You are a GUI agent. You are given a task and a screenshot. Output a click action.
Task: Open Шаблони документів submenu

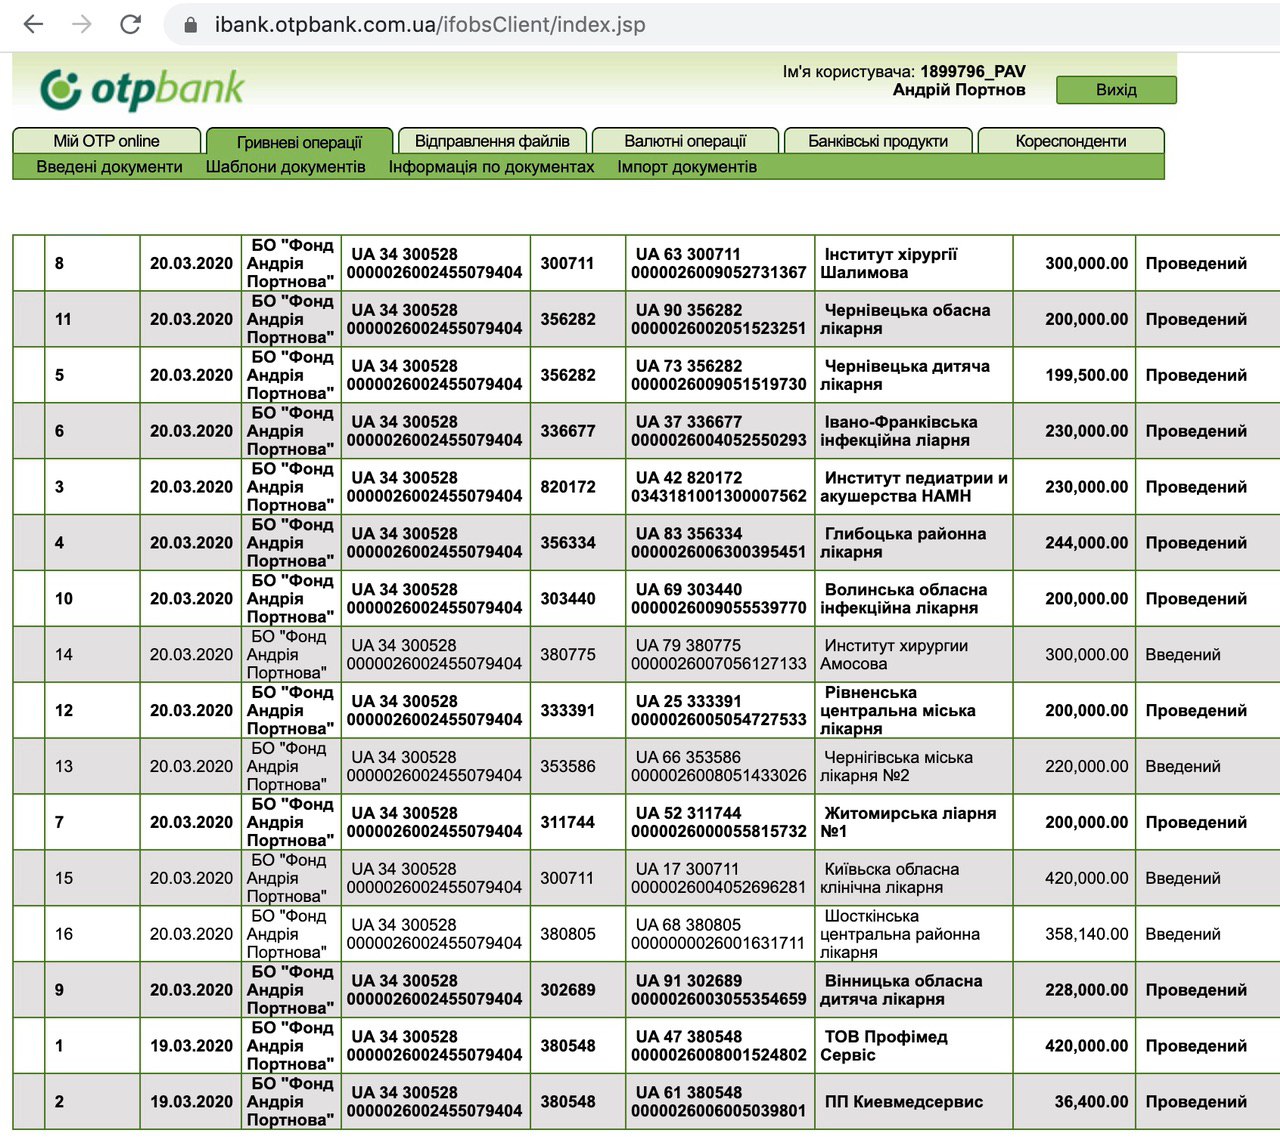pos(285,167)
